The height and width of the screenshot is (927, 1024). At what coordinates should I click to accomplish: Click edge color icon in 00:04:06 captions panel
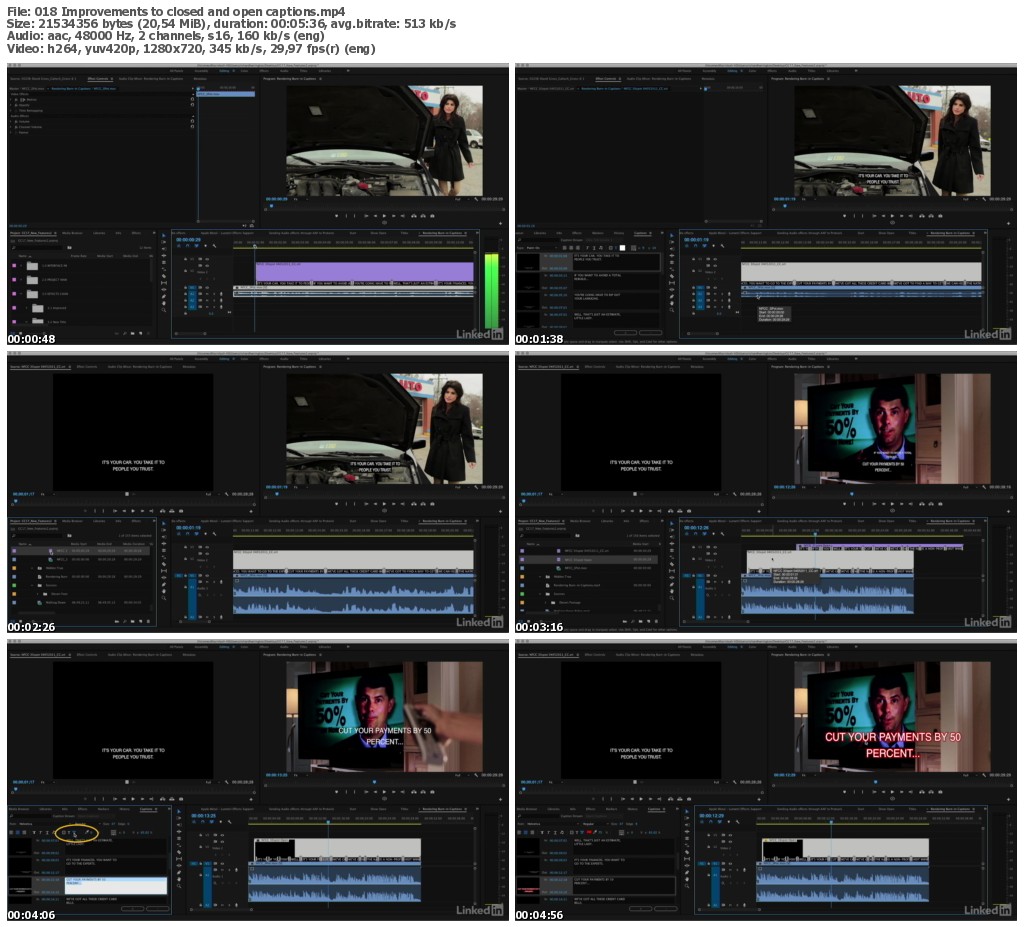point(74,833)
